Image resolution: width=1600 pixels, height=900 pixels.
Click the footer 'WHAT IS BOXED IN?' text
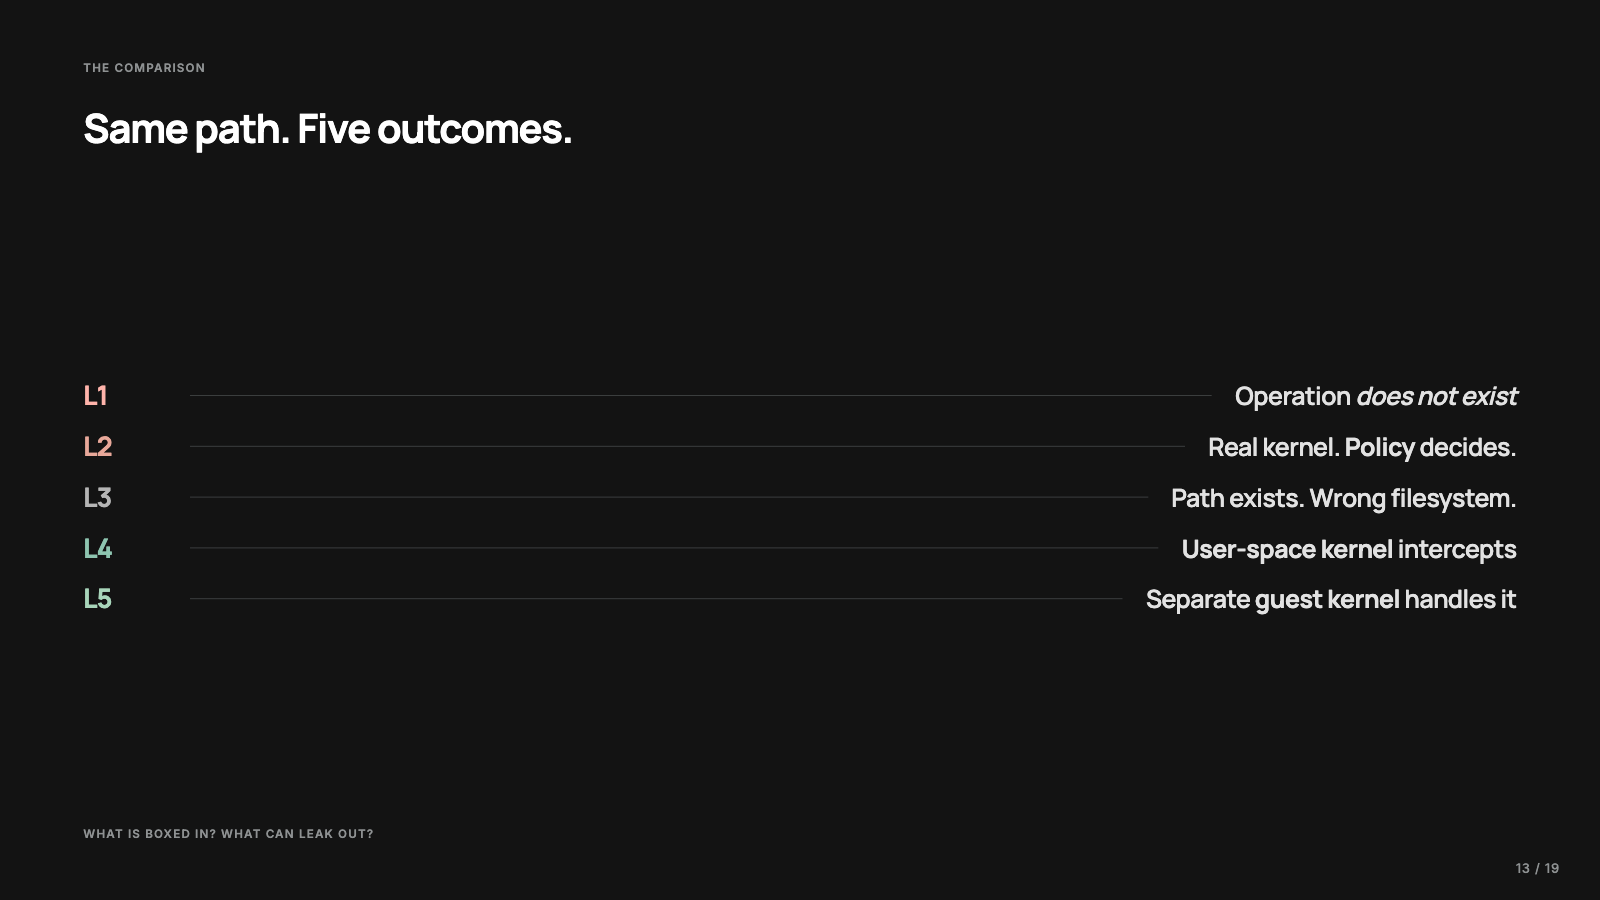click(x=149, y=834)
